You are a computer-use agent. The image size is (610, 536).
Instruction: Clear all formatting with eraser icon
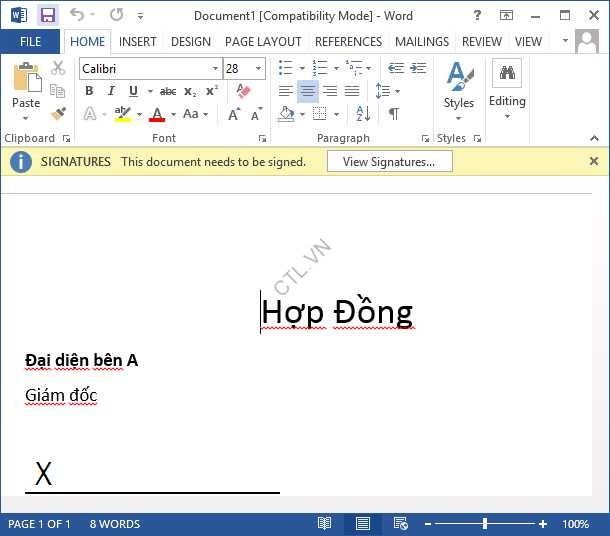click(243, 91)
